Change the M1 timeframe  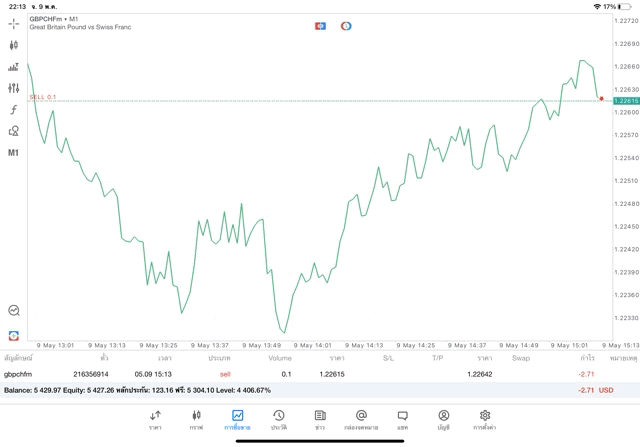click(x=13, y=153)
